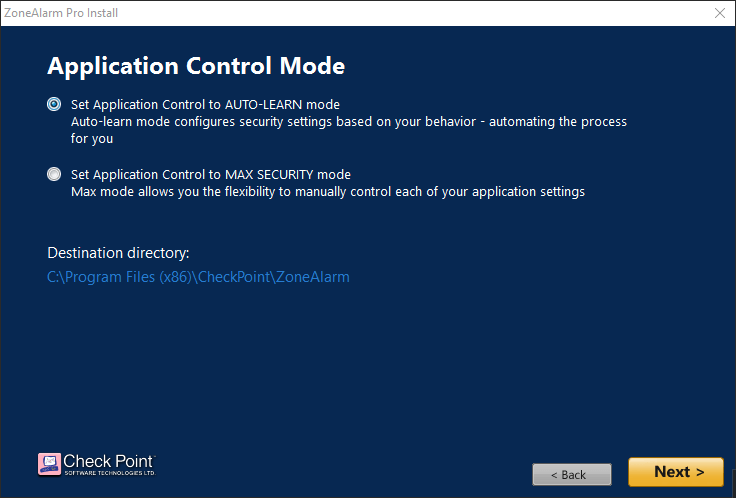Click the 'Destination directory:' label
This screenshot has width=736, height=498.
point(118,253)
